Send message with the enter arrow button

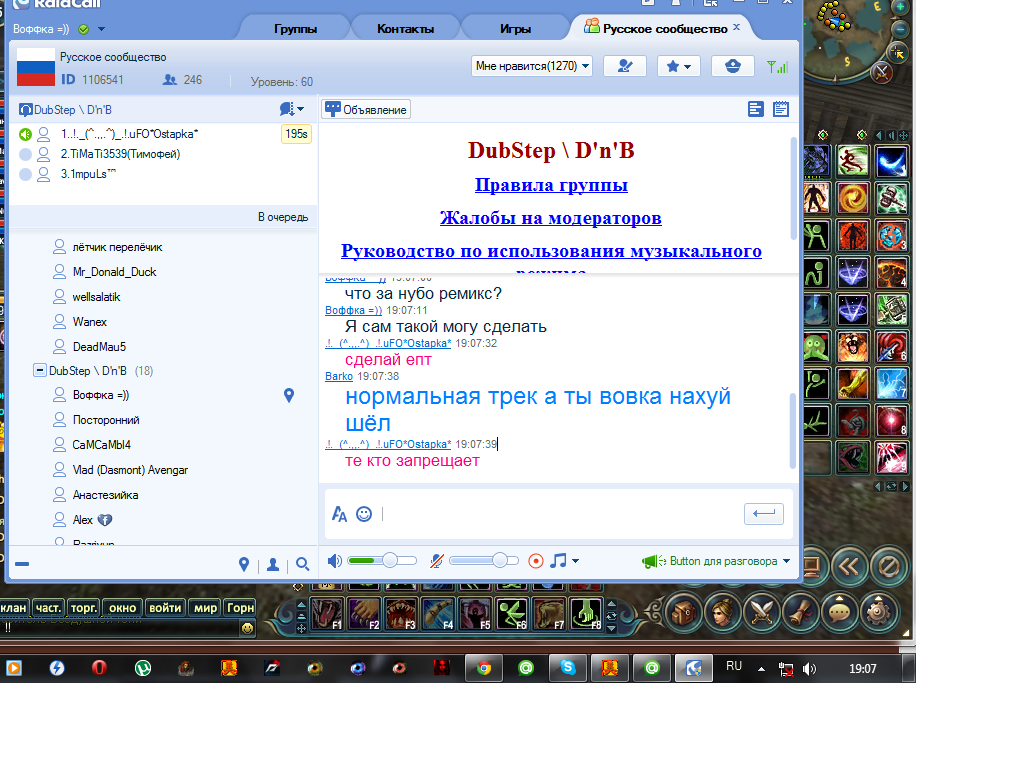point(763,513)
